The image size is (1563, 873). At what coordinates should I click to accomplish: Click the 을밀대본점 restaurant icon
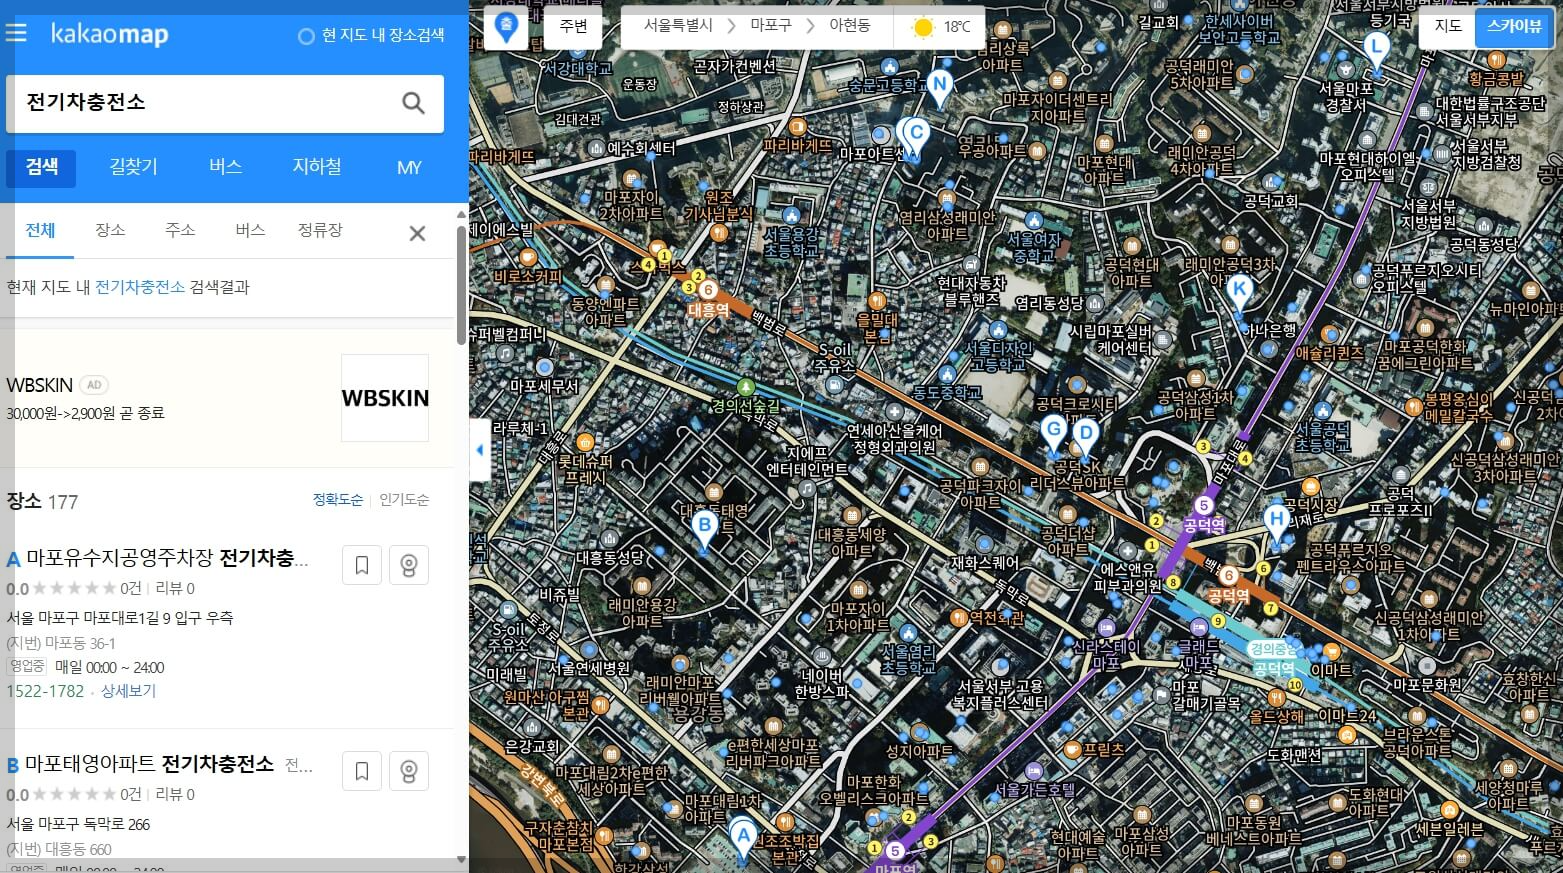point(877,301)
